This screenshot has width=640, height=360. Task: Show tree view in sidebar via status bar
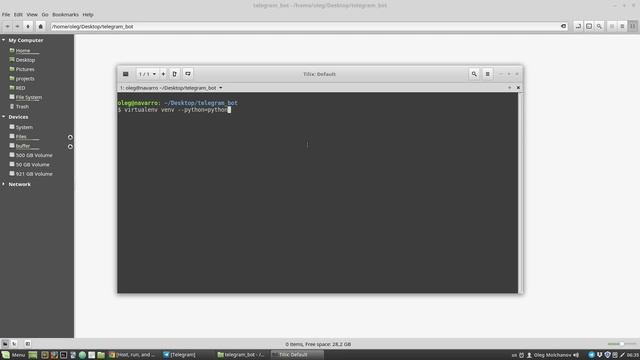14,344
